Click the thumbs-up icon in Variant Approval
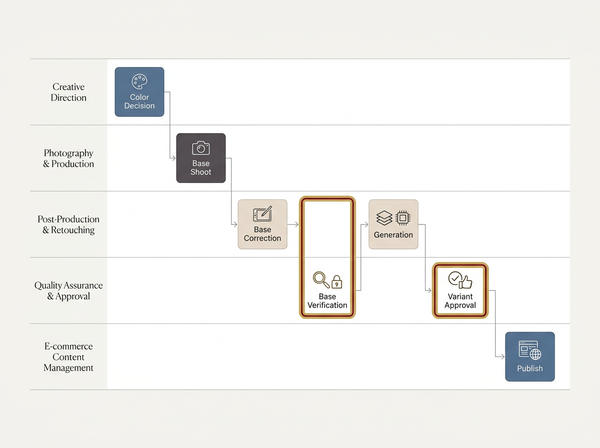The image size is (600, 448). (x=466, y=282)
